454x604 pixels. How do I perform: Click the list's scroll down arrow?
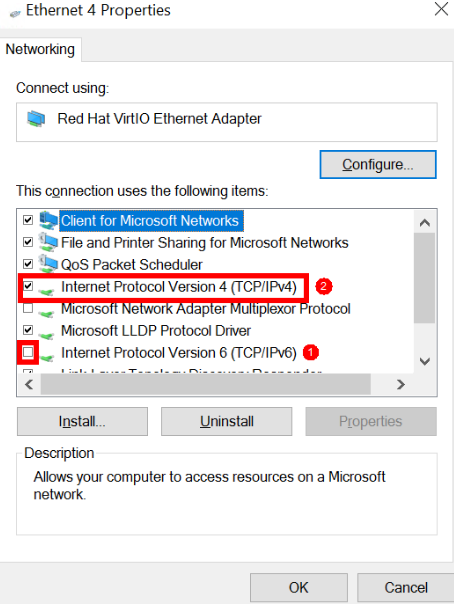coord(425,361)
